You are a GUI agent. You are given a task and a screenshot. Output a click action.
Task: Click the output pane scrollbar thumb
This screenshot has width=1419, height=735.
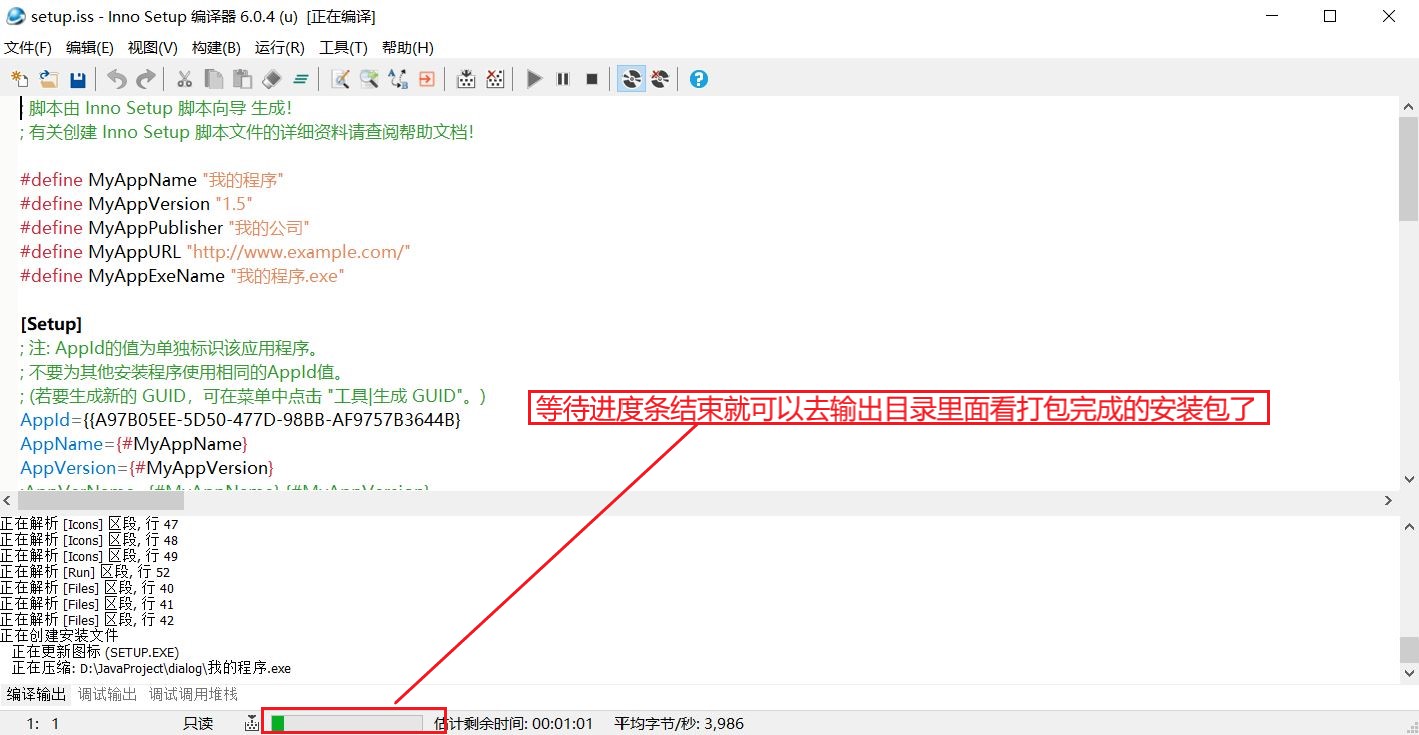[x=1408, y=649]
